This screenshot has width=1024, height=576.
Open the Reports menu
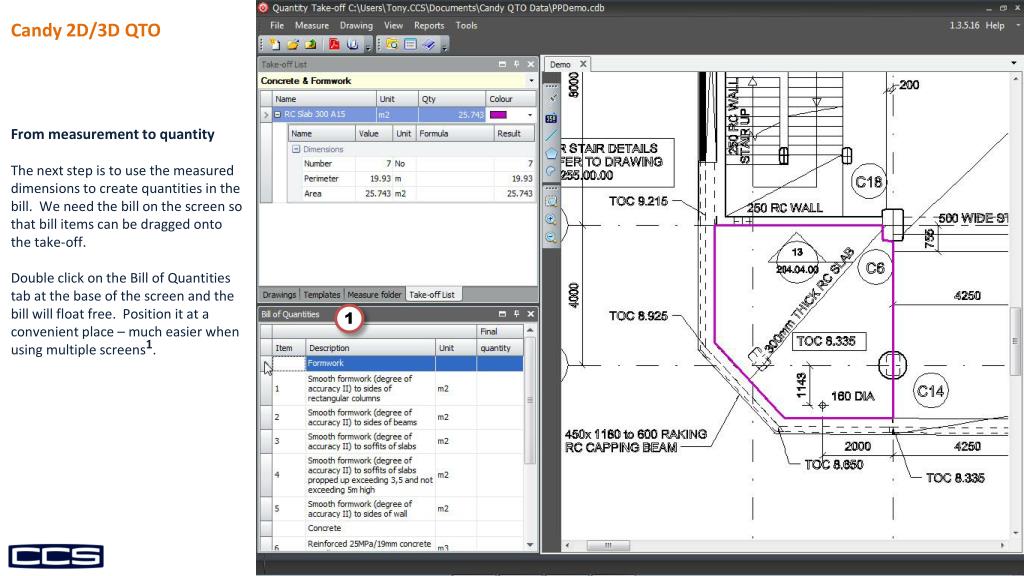pyautogui.click(x=429, y=25)
